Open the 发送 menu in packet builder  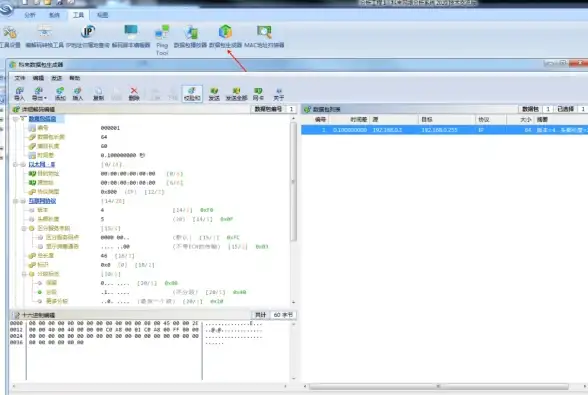(x=57, y=78)
